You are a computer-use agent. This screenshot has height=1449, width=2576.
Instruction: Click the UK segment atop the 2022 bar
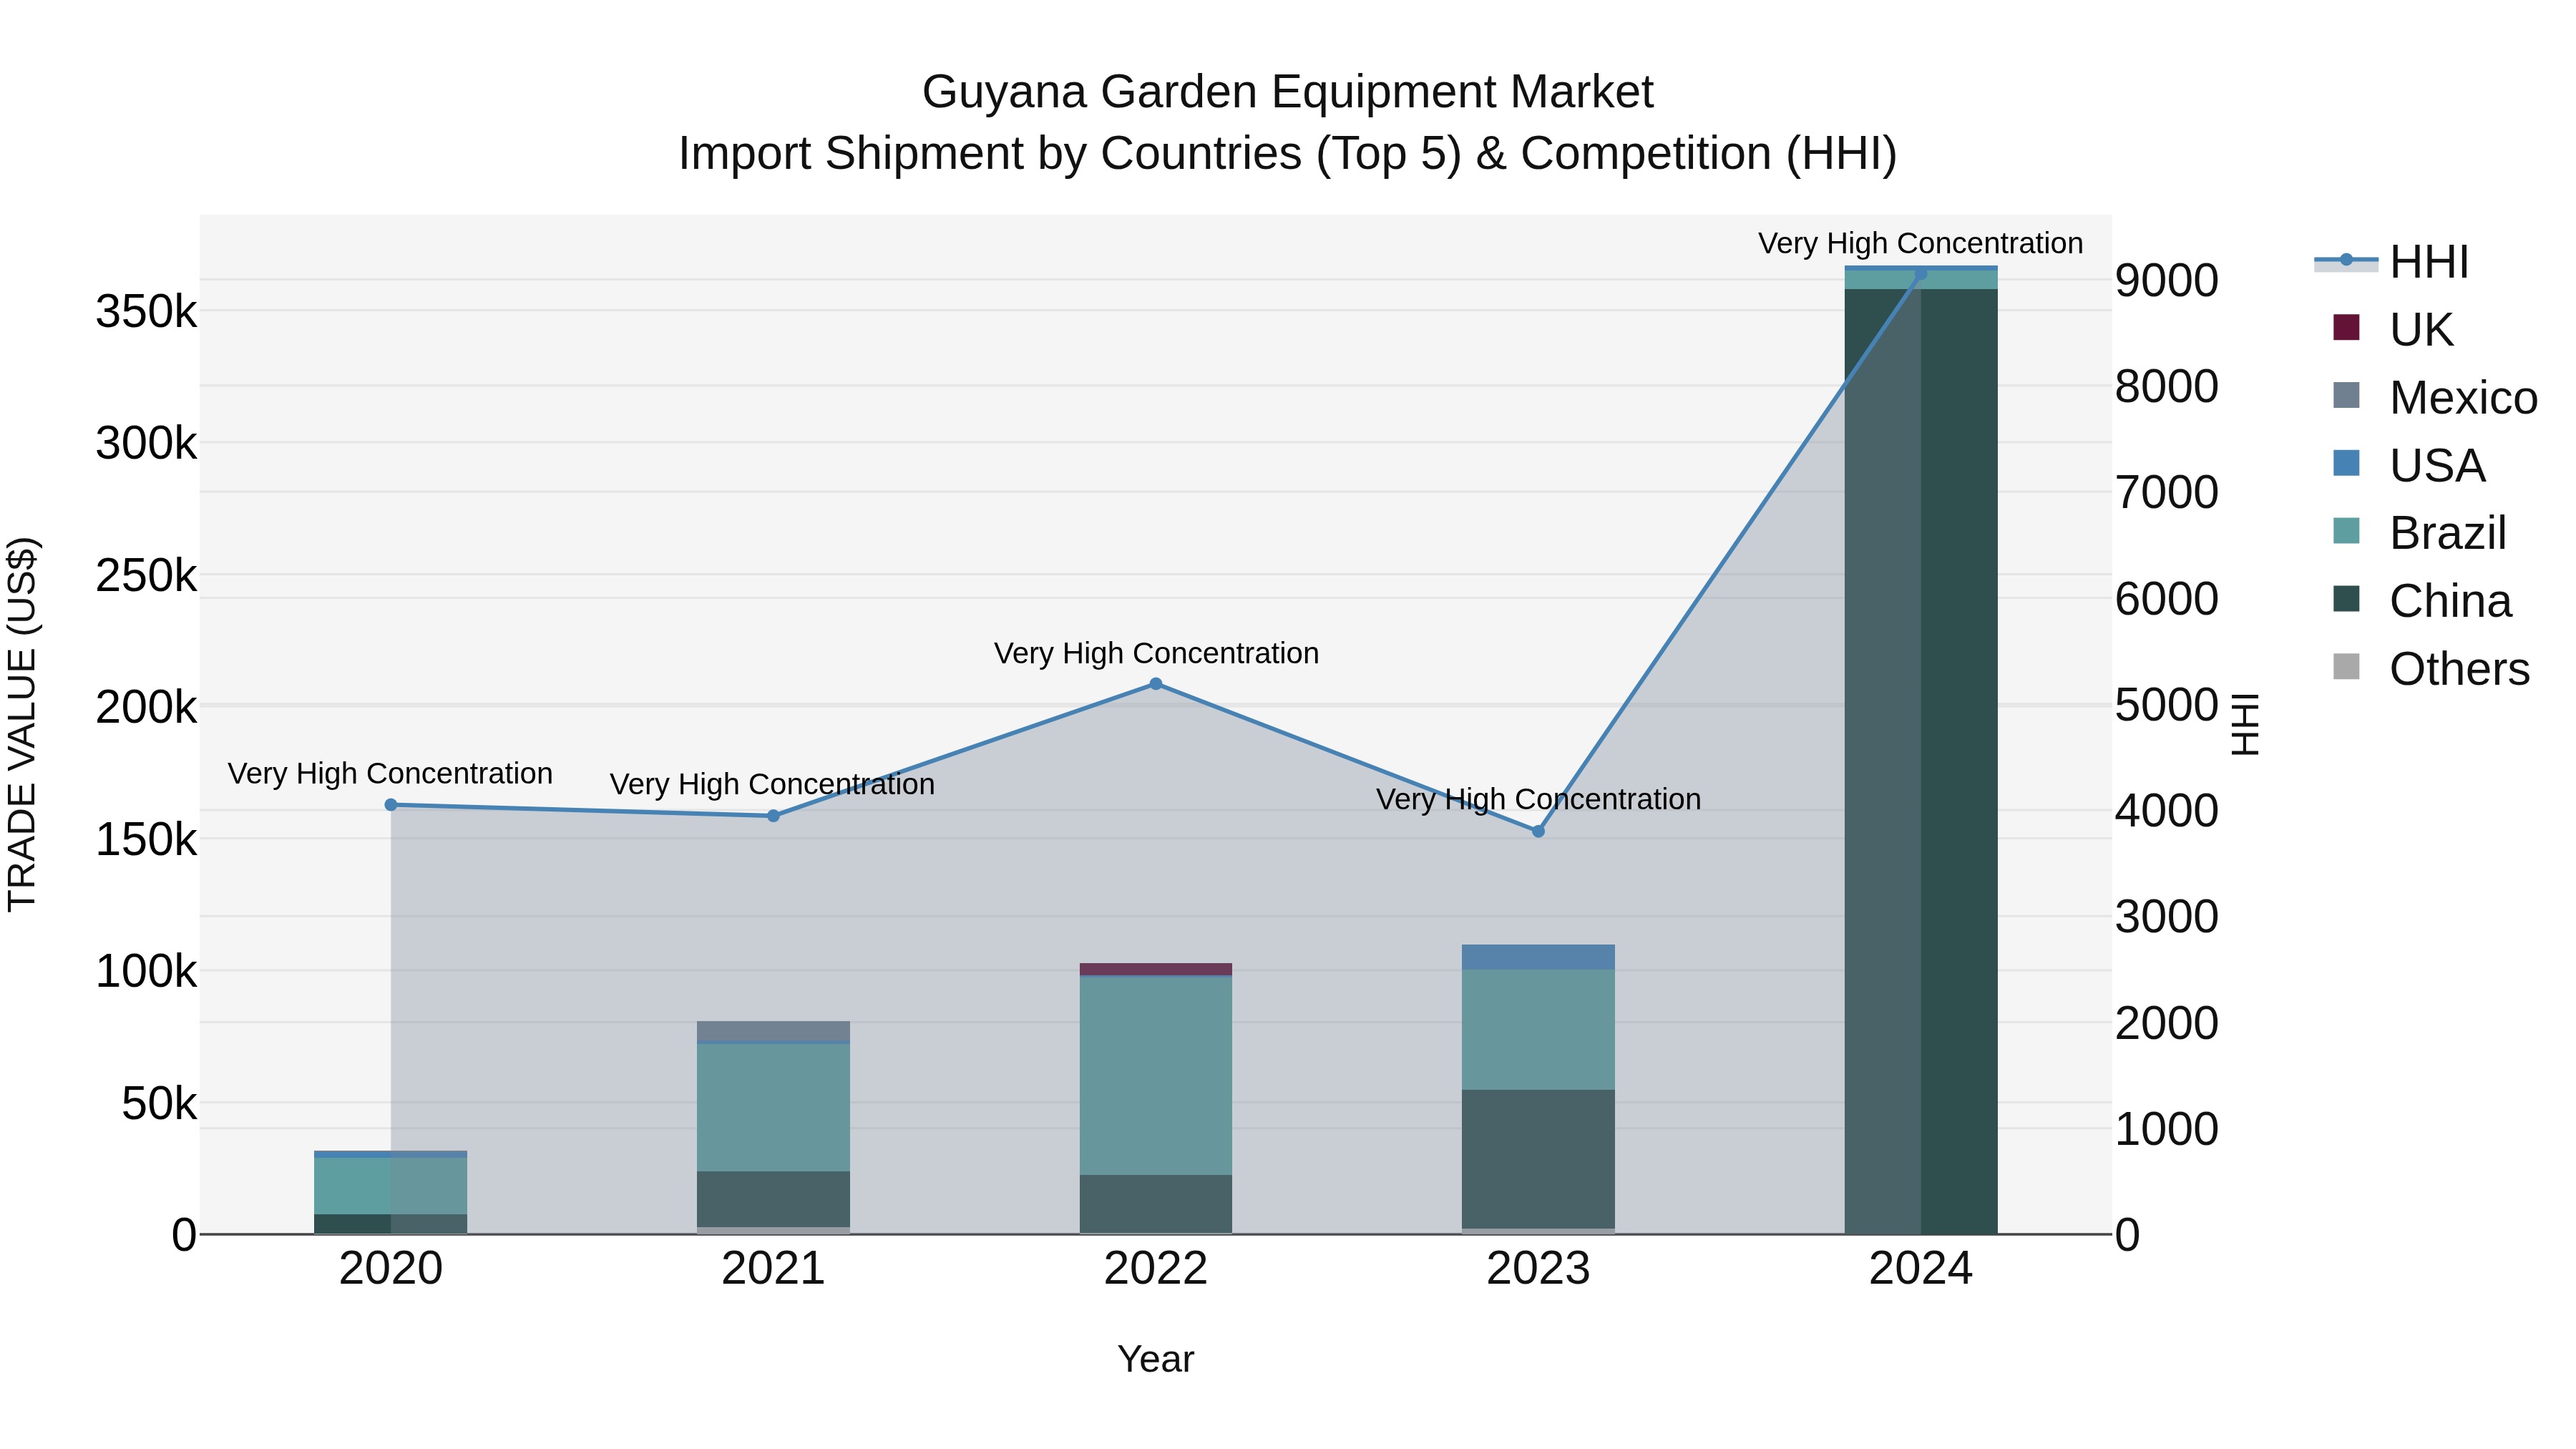[1156, 969]
